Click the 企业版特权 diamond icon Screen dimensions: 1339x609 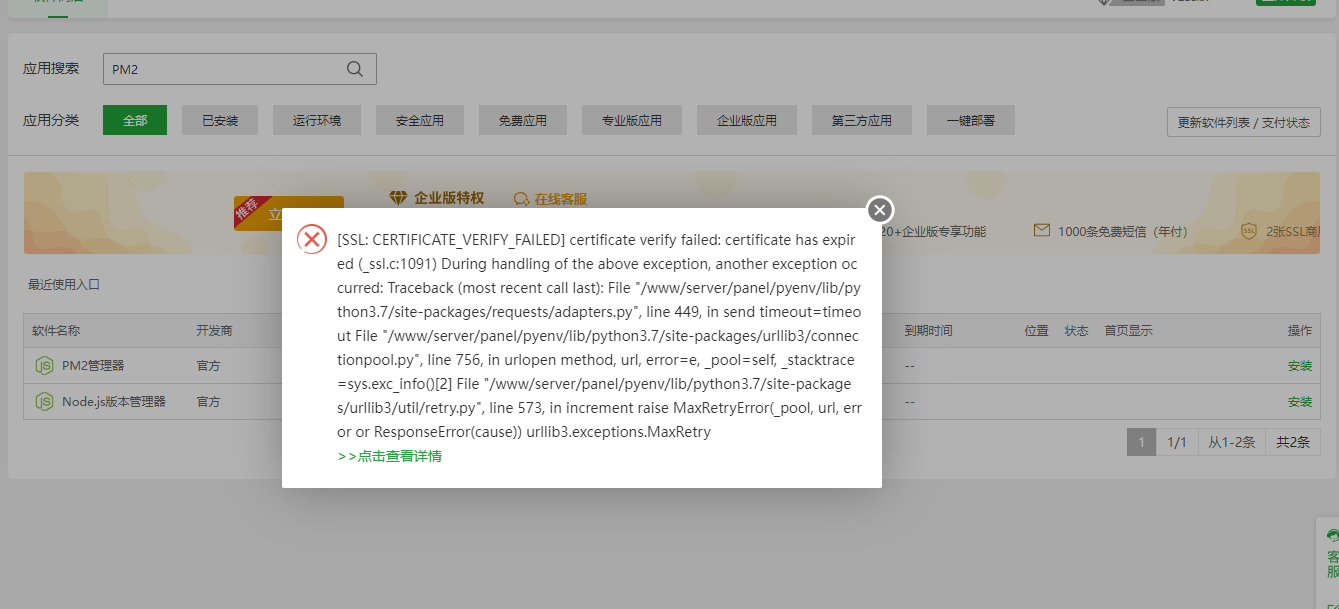pos(399,199)
